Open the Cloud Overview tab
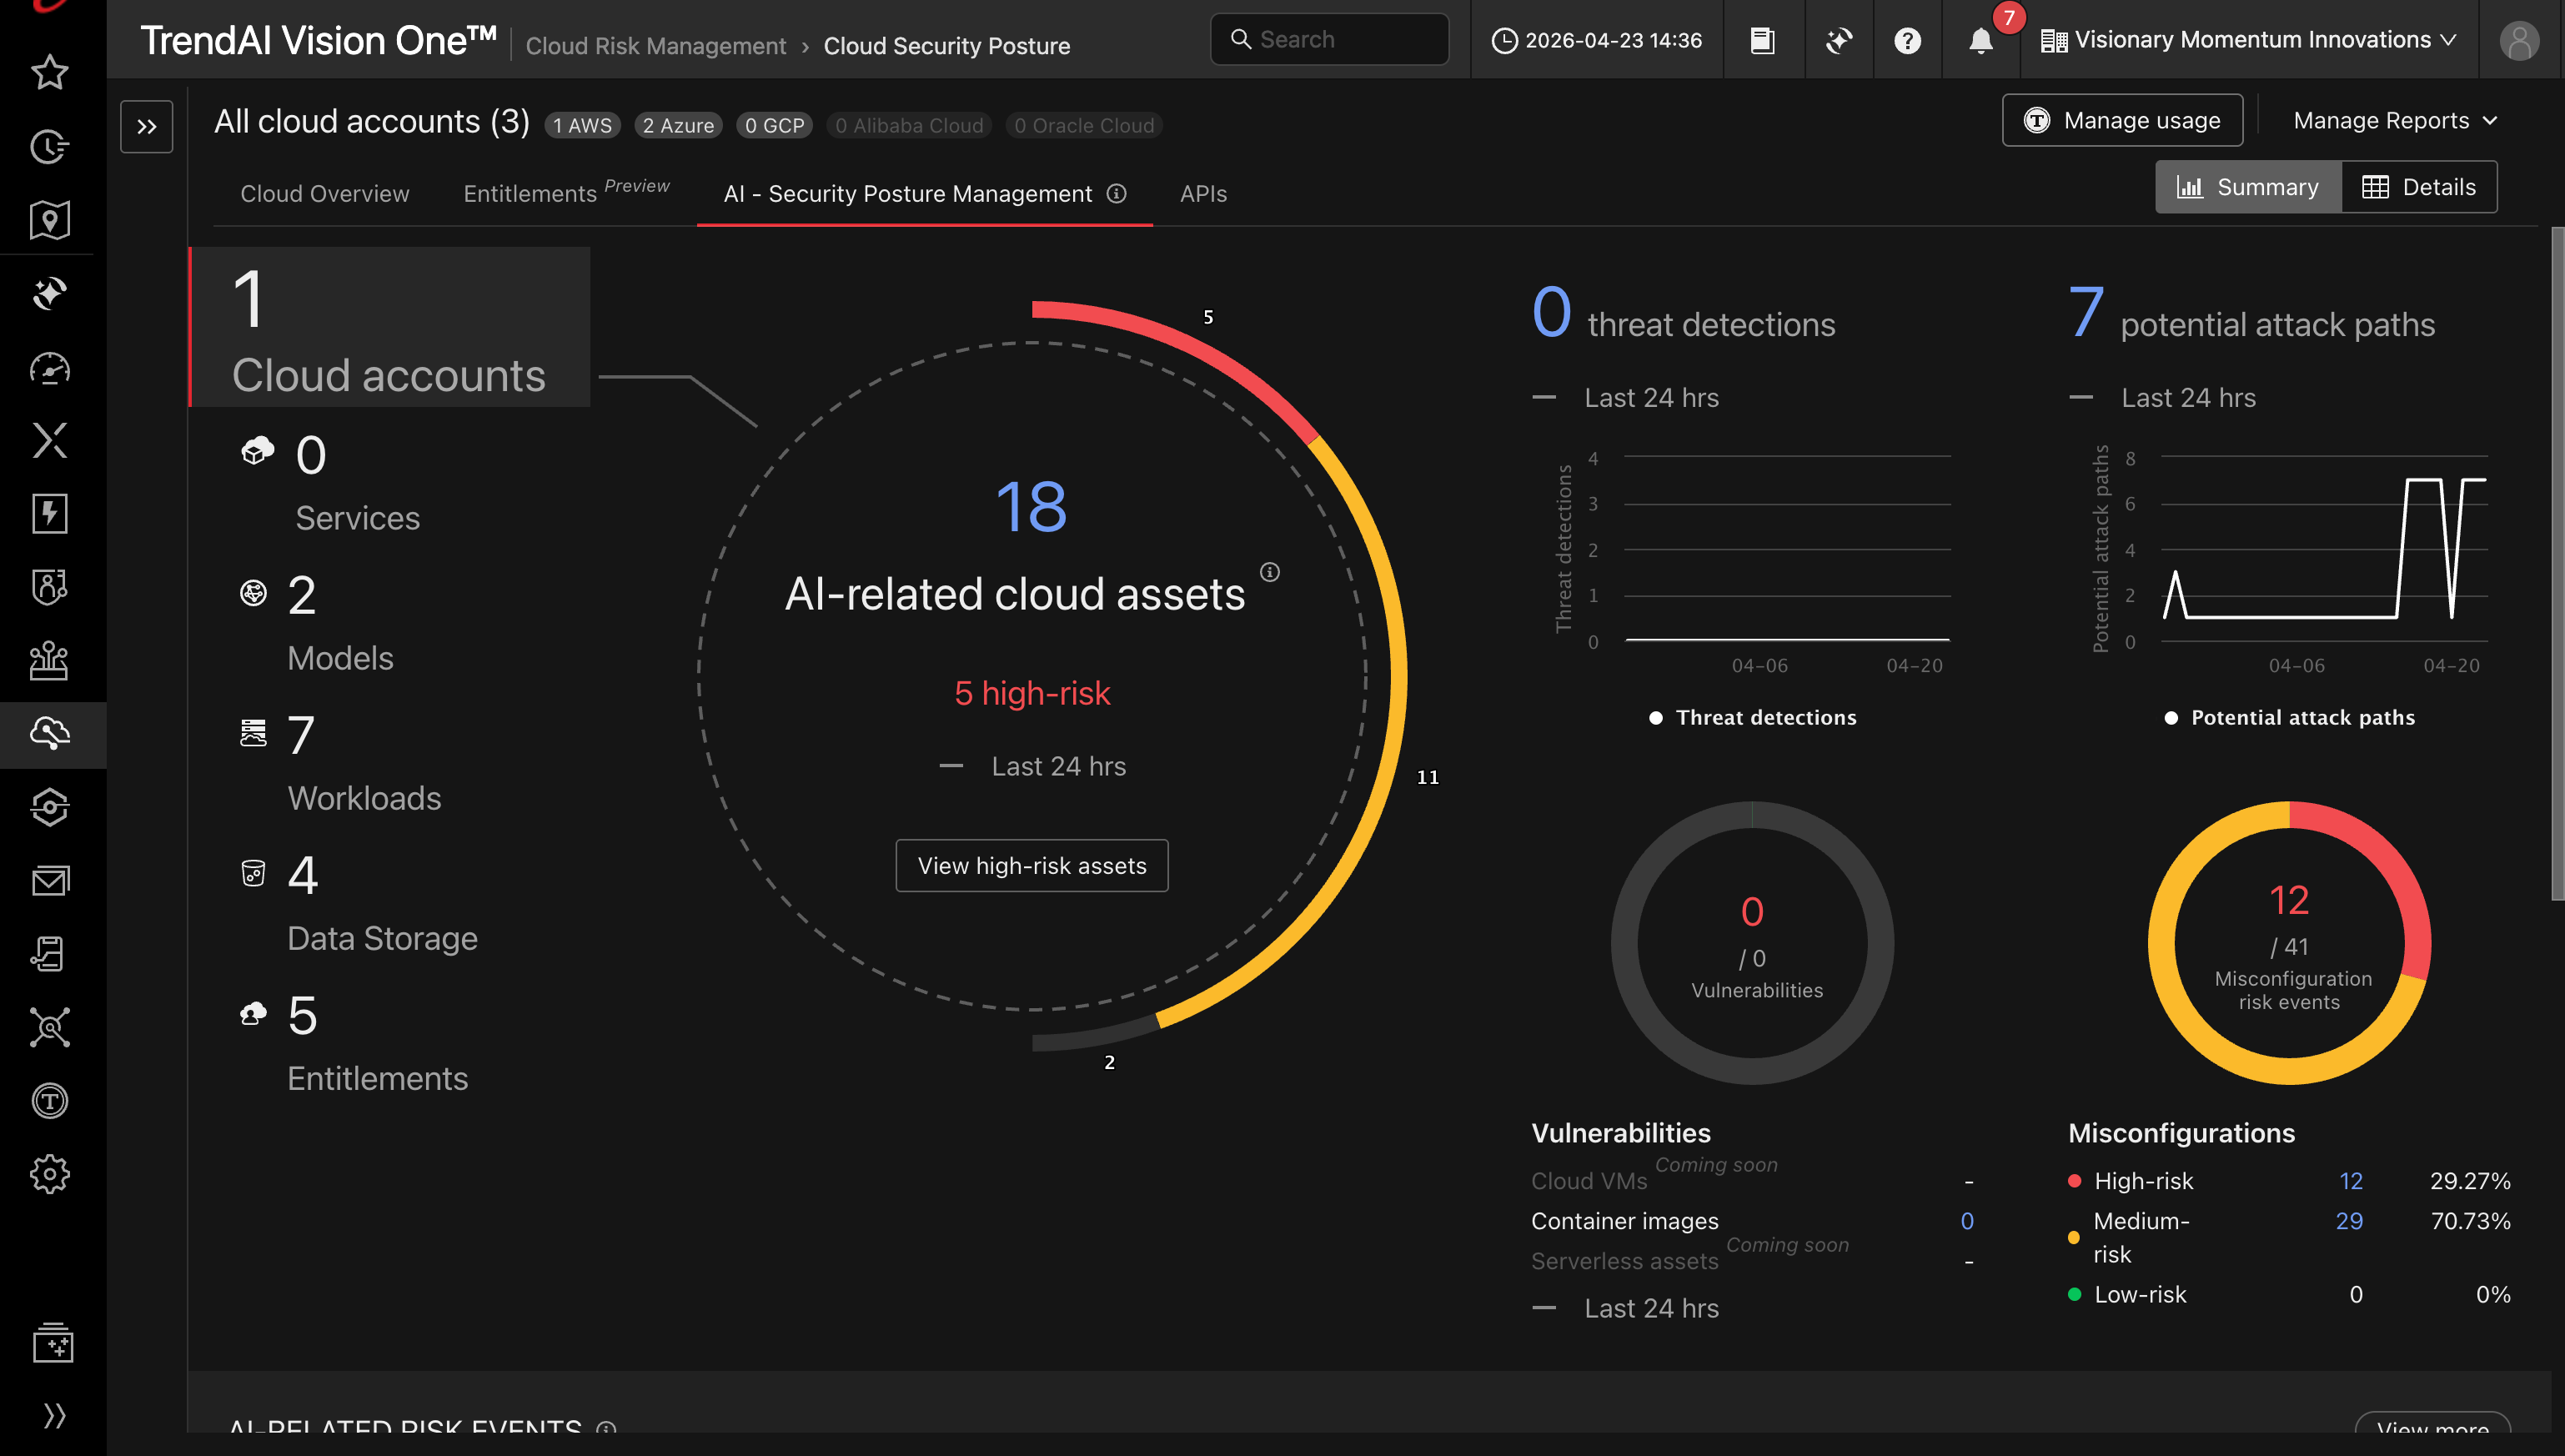Screen dimensions: 2565x1456 pyautogui.click(x=325, y=193)
